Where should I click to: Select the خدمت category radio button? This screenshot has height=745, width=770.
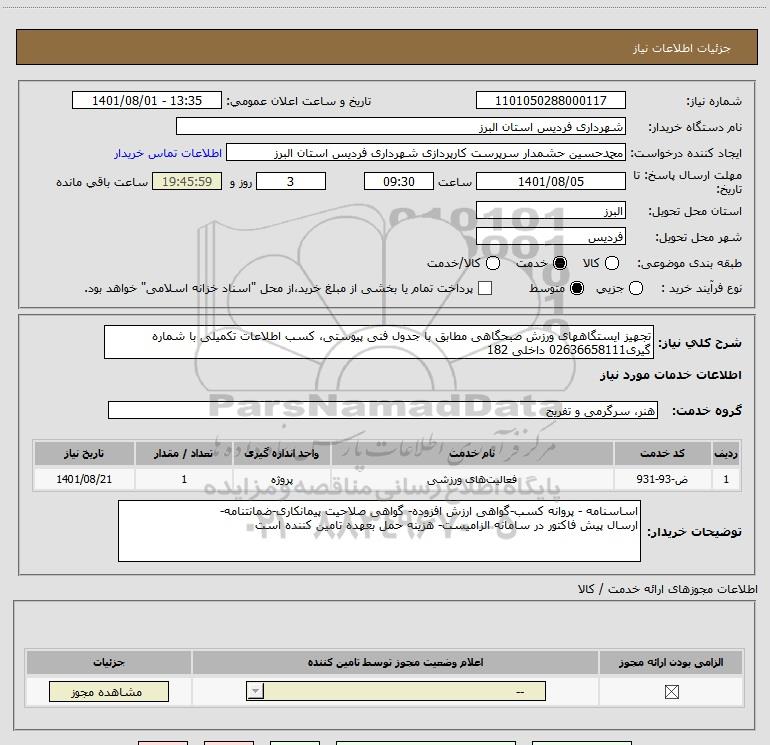point(559,263)
